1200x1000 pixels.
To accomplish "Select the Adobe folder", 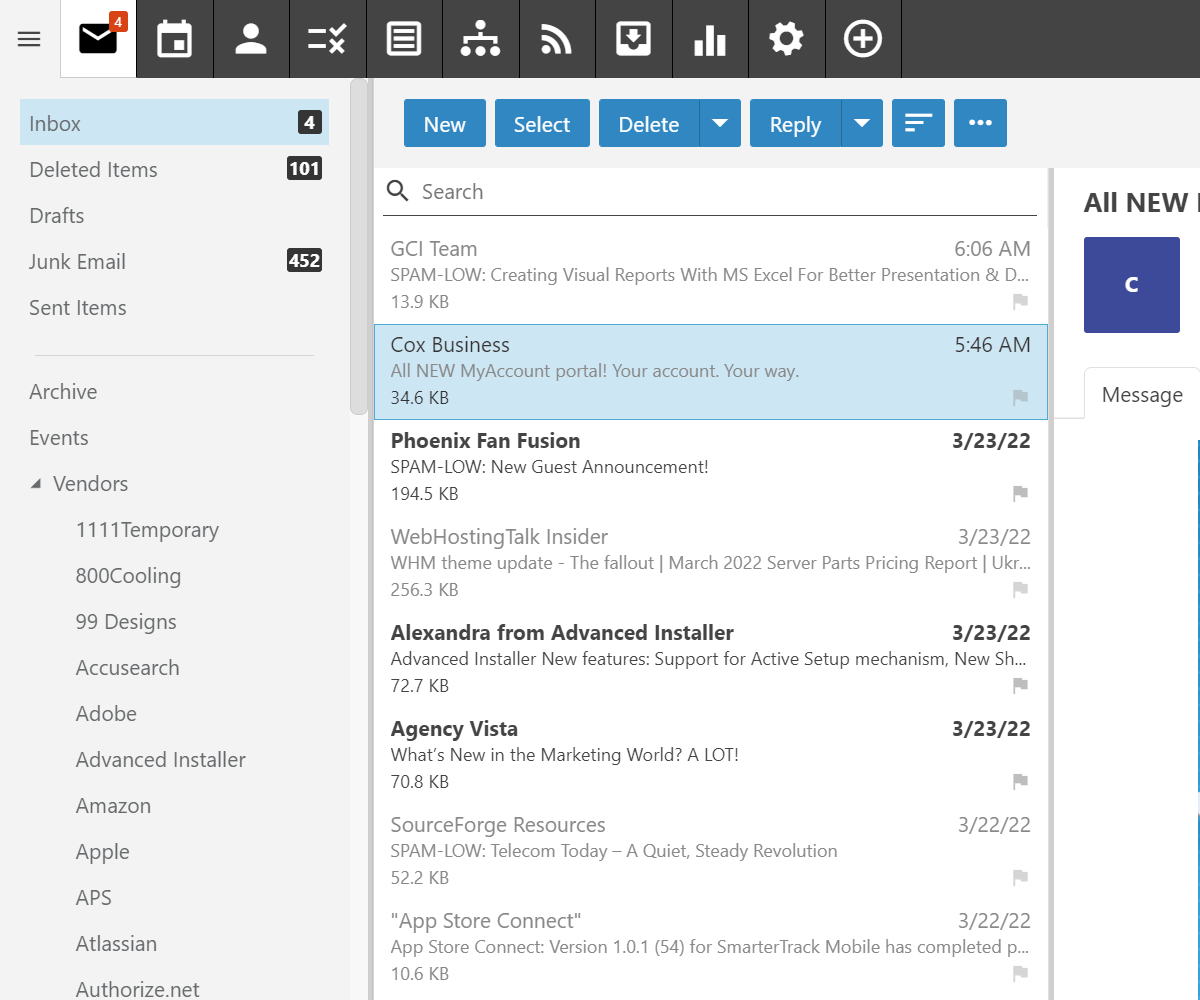I will [x=106, y=713].
